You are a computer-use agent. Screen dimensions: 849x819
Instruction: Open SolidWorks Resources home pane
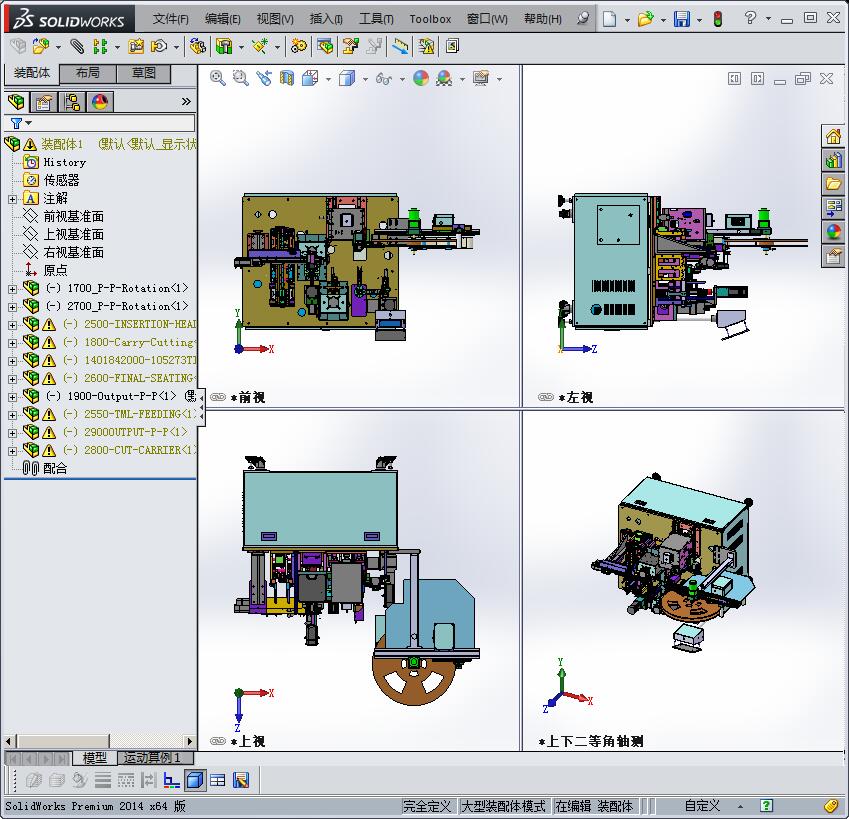(x=833, y=136)
